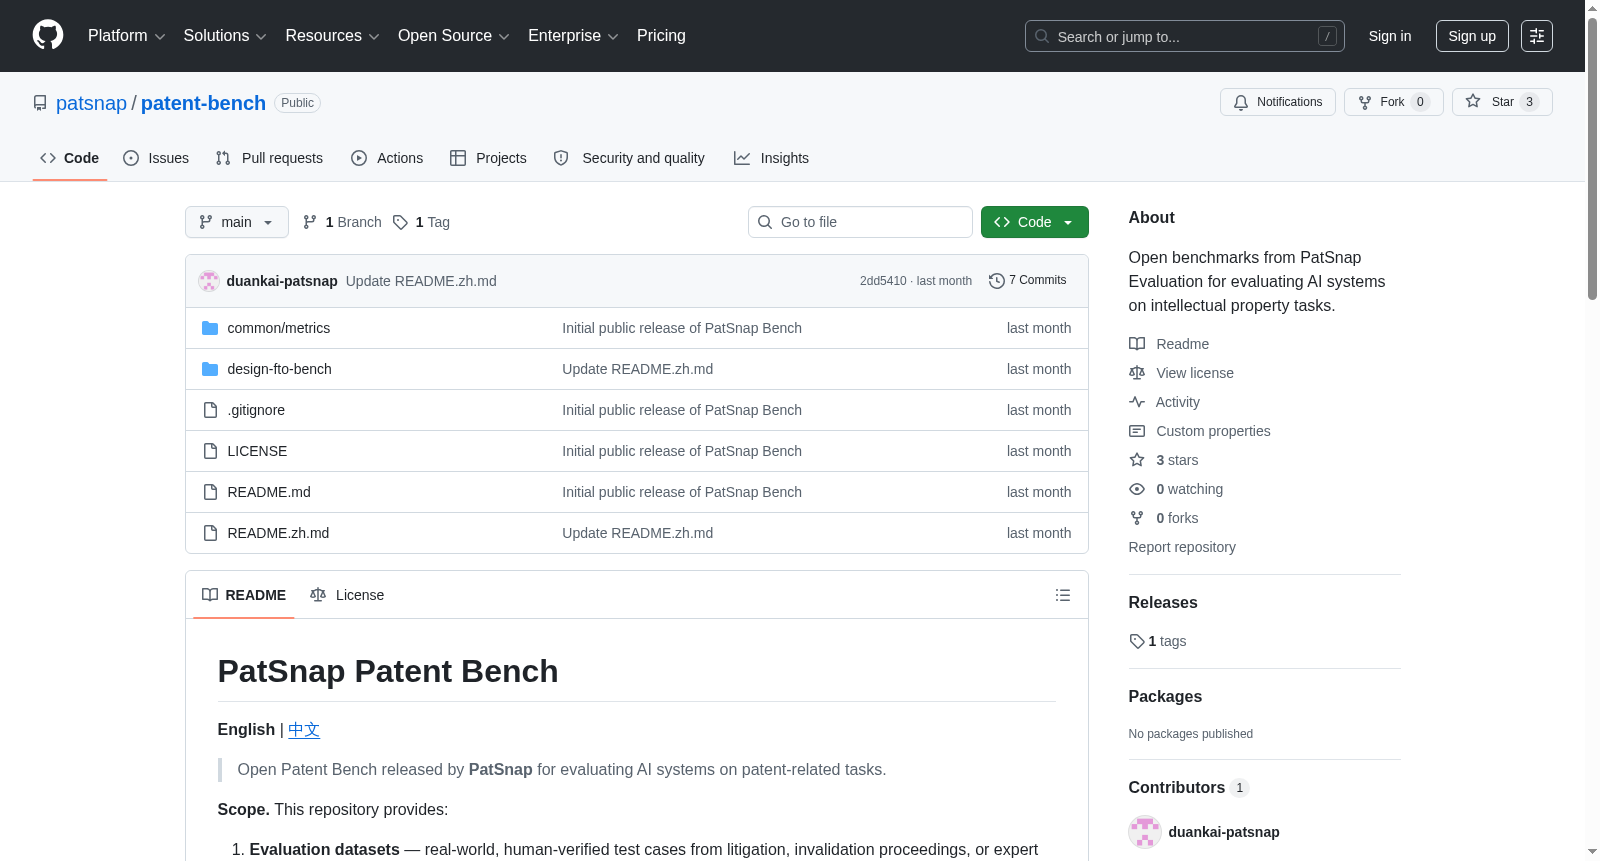Select the .gitignore file icon
This screenshot has width=1600, height=861.
(x=210, y=410)
